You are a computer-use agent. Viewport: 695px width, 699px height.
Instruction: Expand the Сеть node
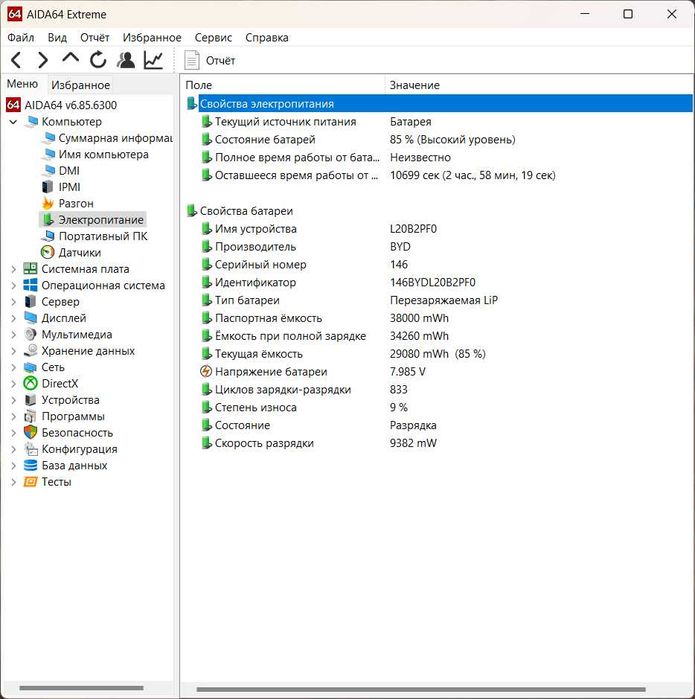click(x=13, y=367)
